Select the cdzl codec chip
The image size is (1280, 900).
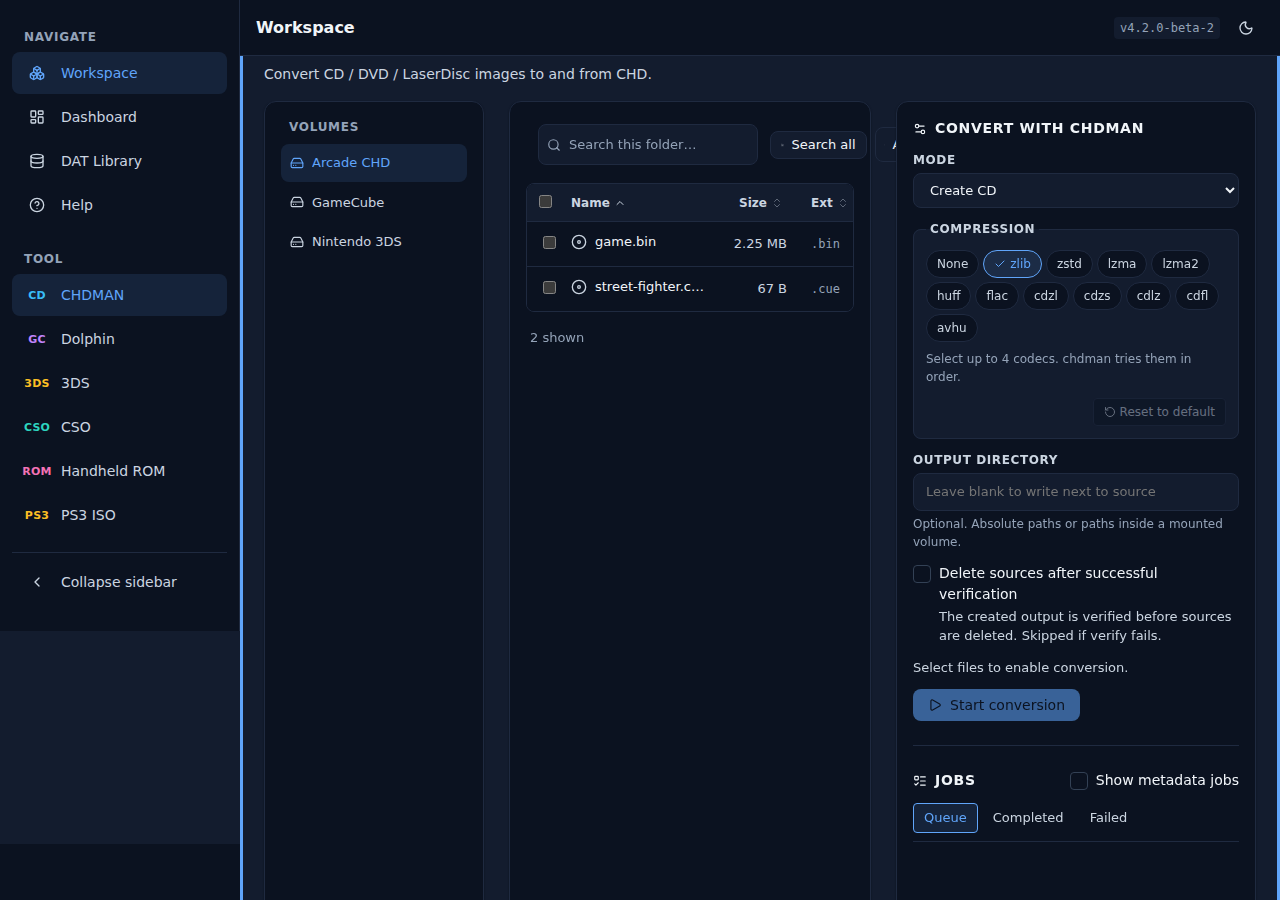pos(1046,296)
